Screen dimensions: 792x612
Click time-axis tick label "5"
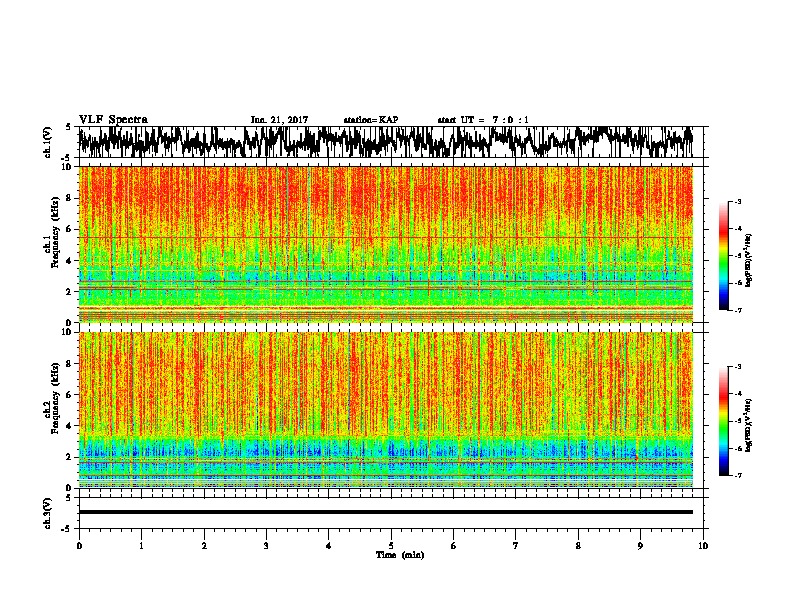(391, 546)
